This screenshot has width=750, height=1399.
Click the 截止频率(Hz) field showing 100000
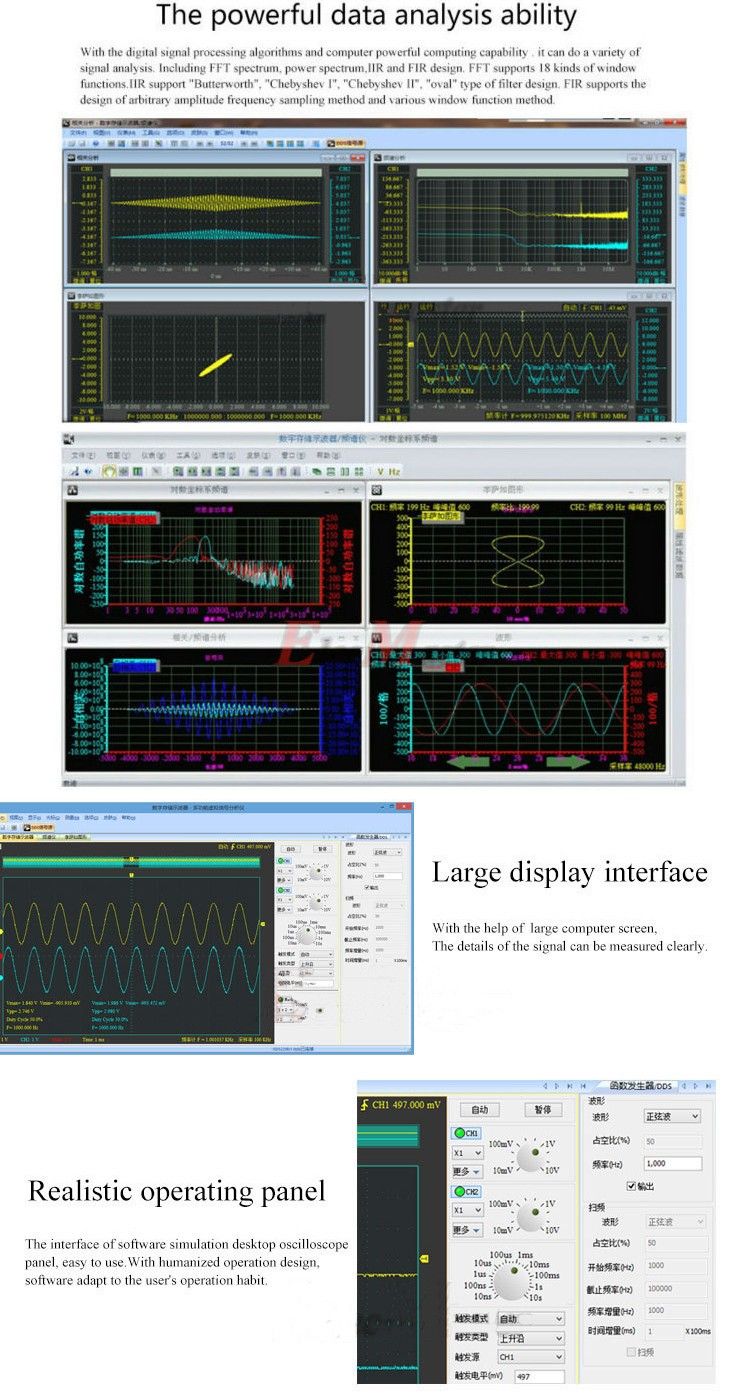(676, 1289)
